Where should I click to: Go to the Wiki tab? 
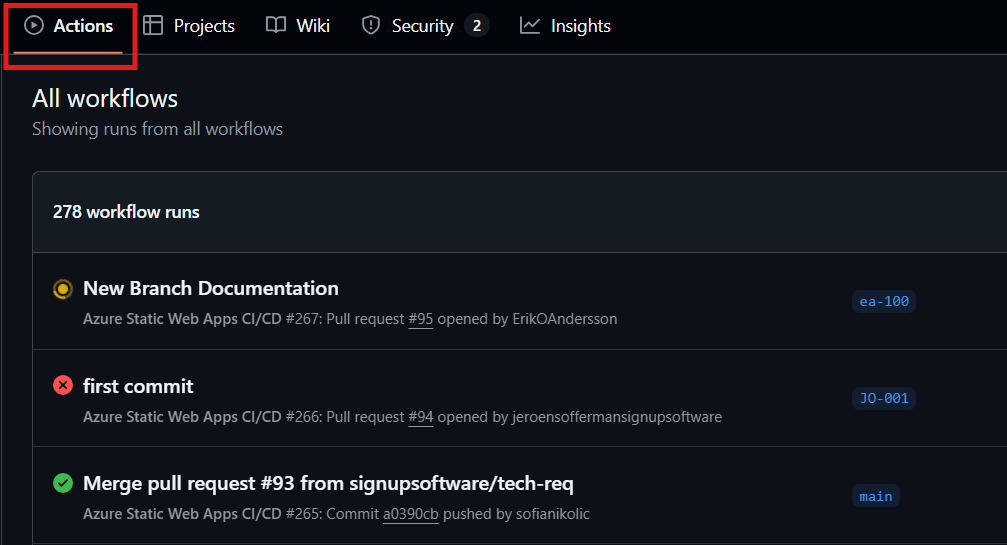[313, 26]
